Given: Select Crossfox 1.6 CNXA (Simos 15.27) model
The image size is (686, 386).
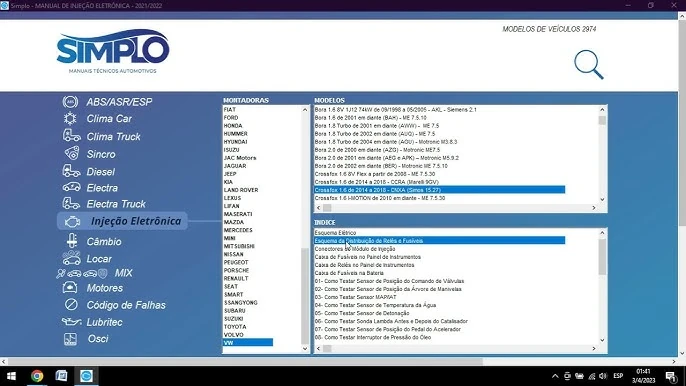Looking at the screenshot, I should pos(439,190).
